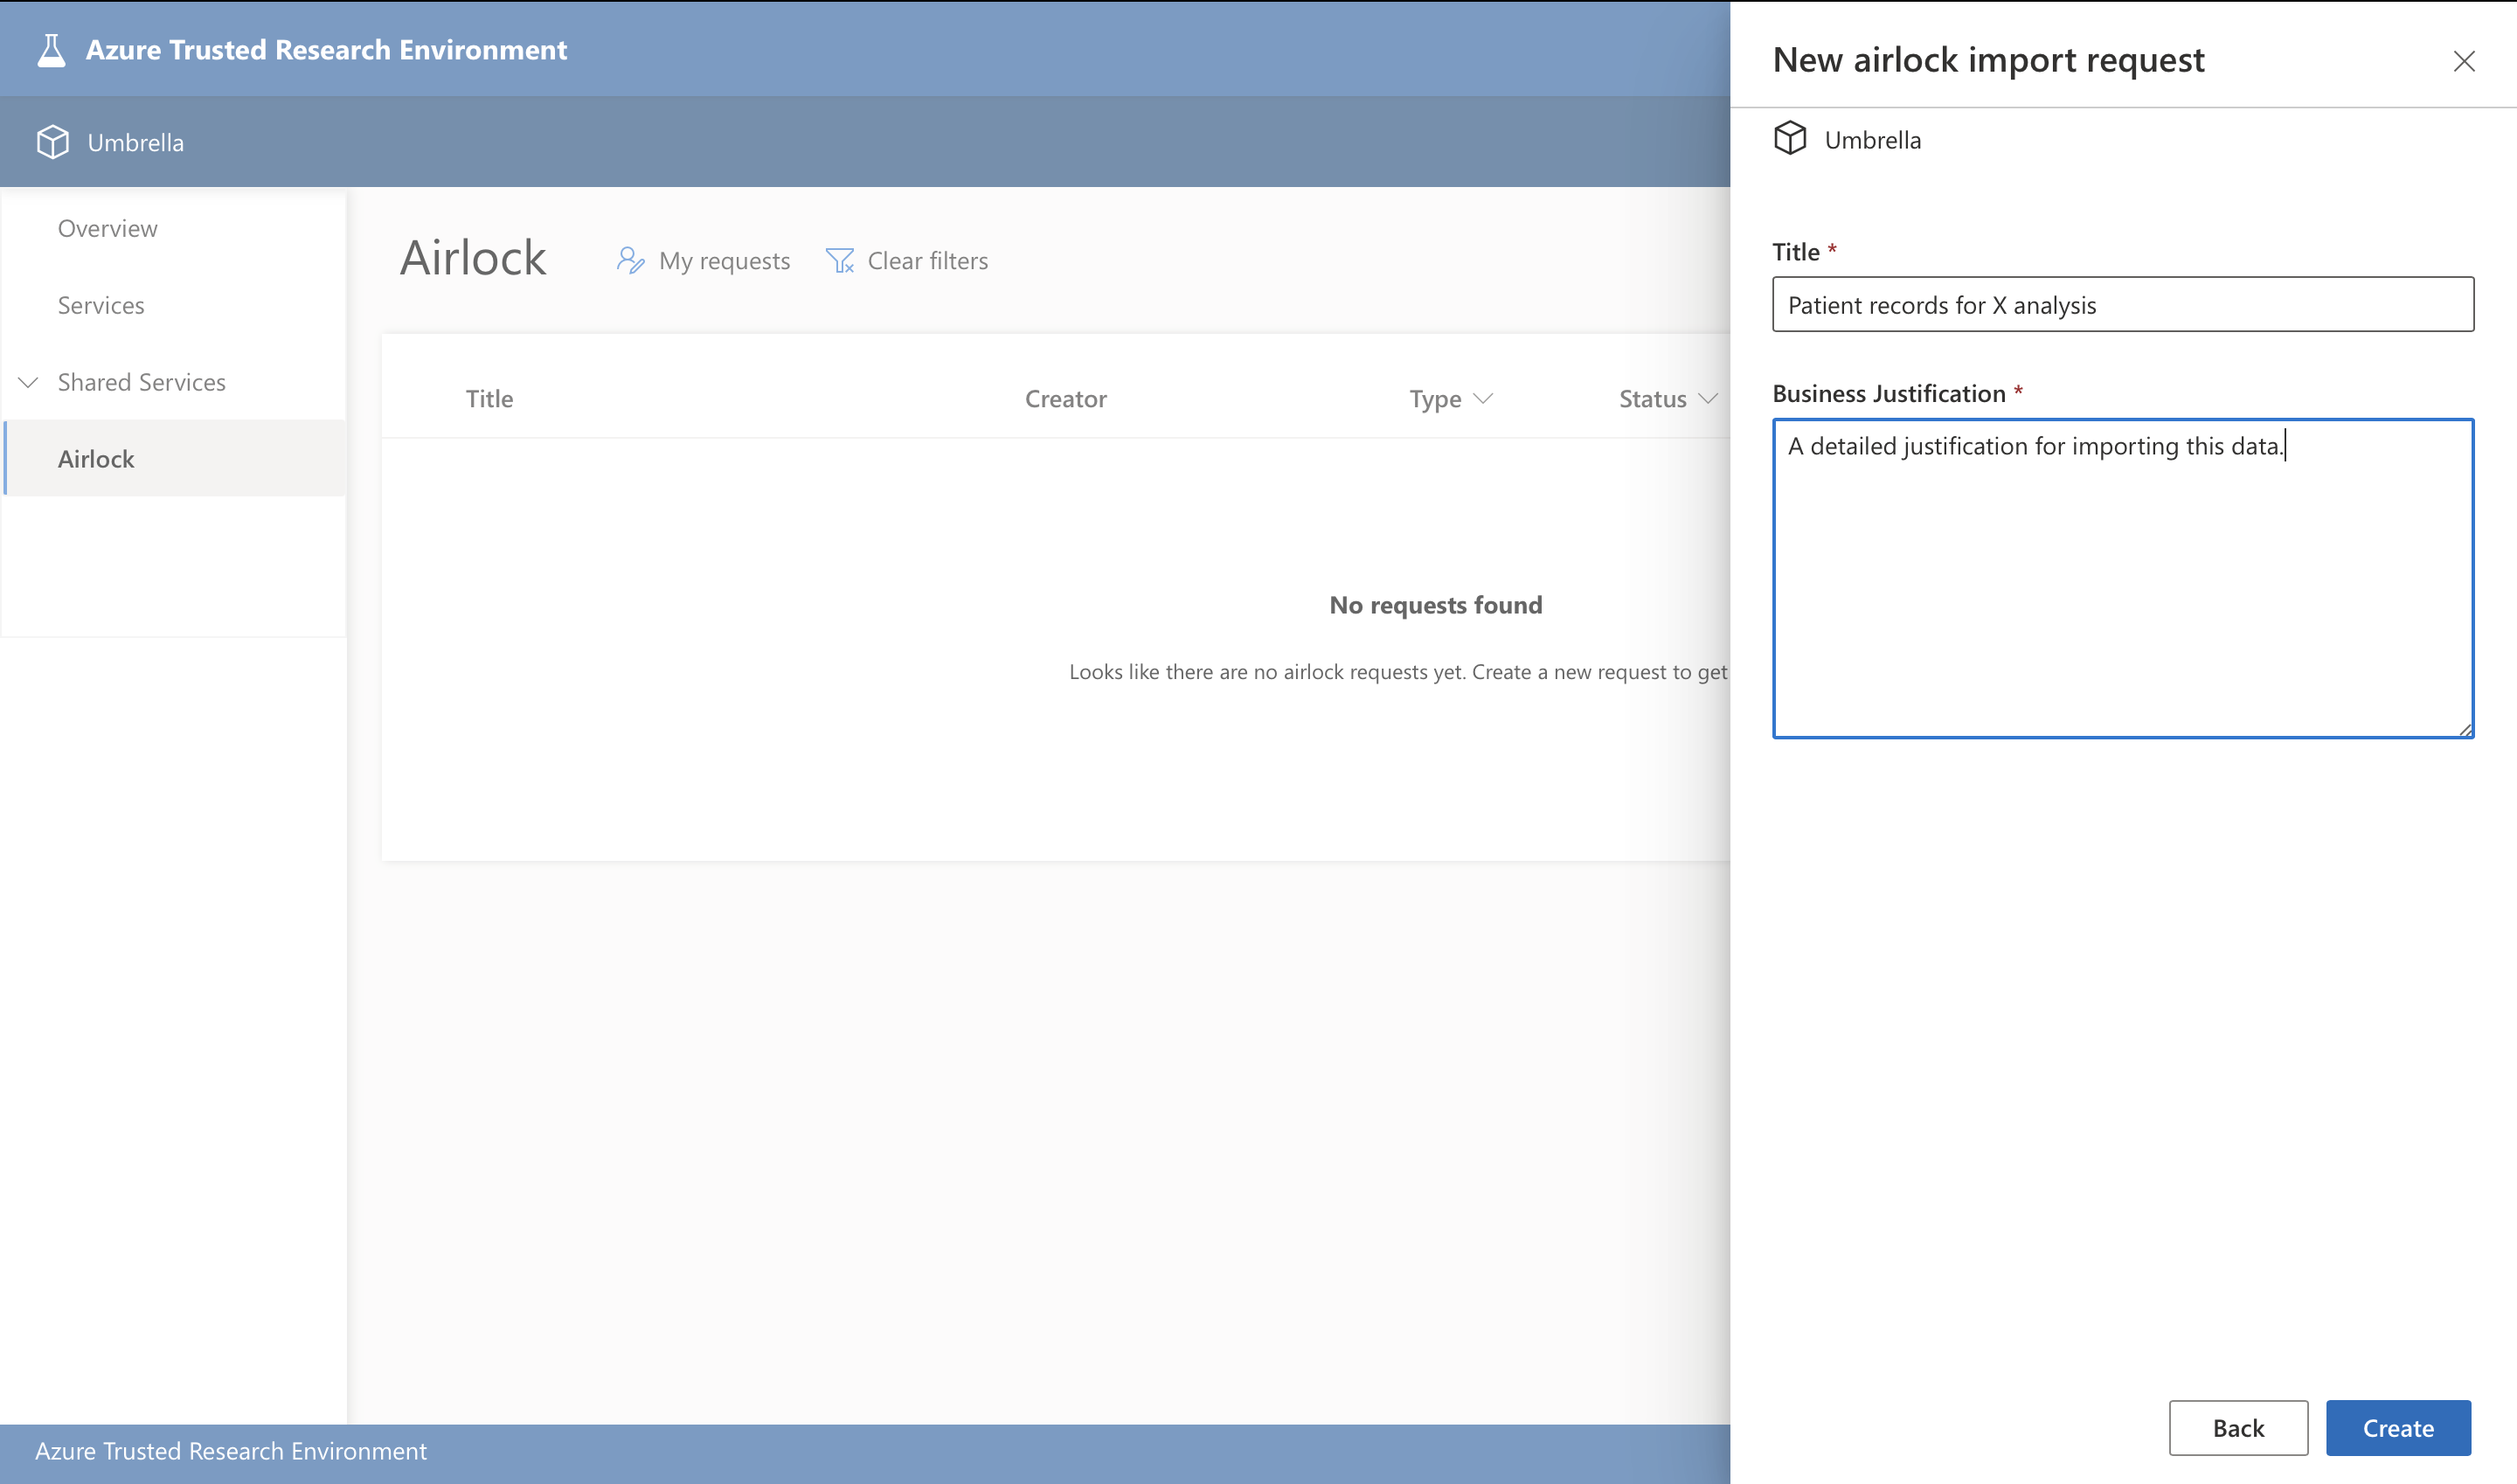Click the cube icon in import panel
The image size is (2517, 1484).
click(1790, 138)
